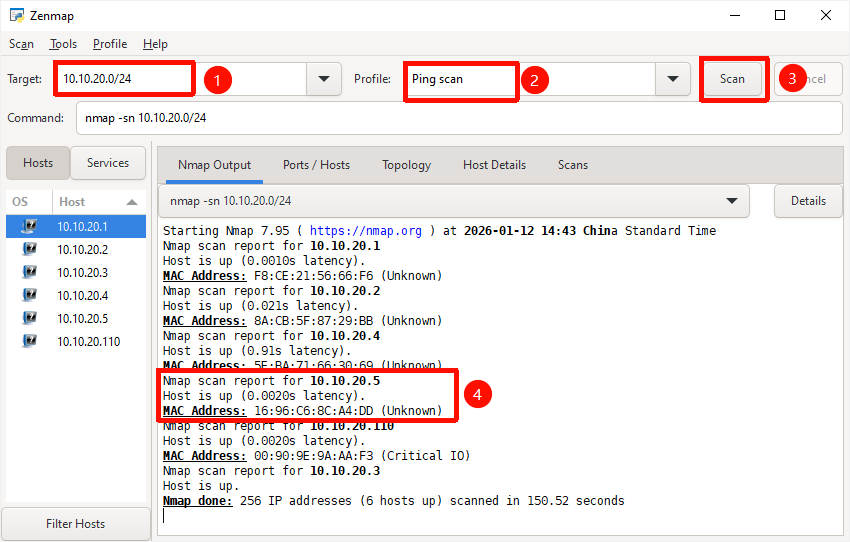The image size is (850, 542).
Task: Sort hosts by the Host column header
Action: click(x=98, y=202)
